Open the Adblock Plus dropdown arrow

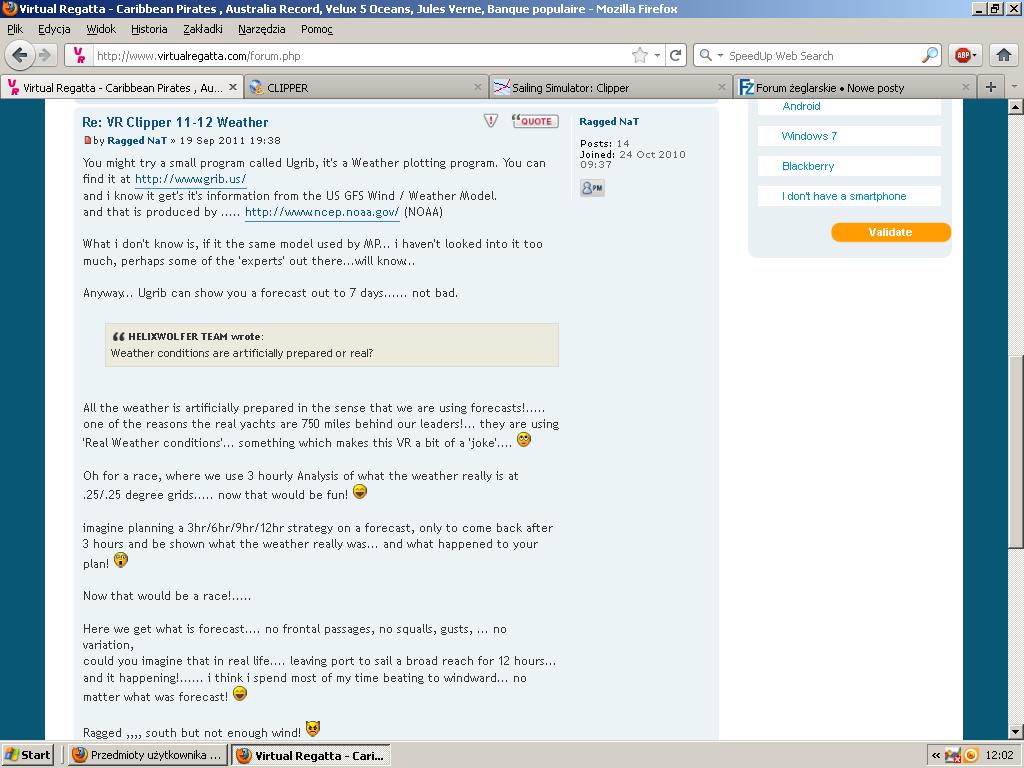pos(976,56)
